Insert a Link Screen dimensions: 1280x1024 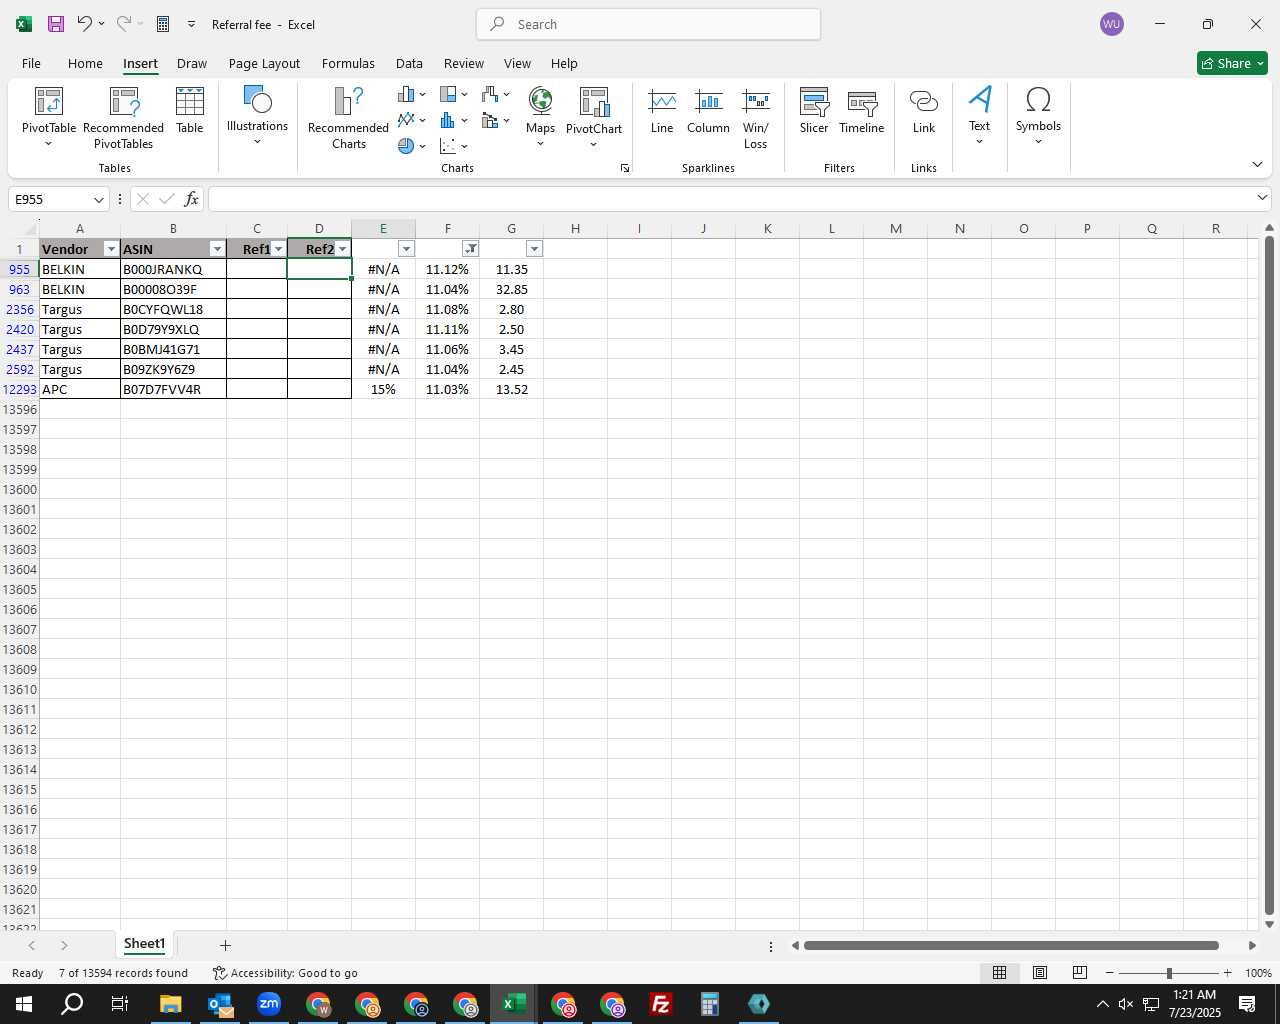[924, 110]
